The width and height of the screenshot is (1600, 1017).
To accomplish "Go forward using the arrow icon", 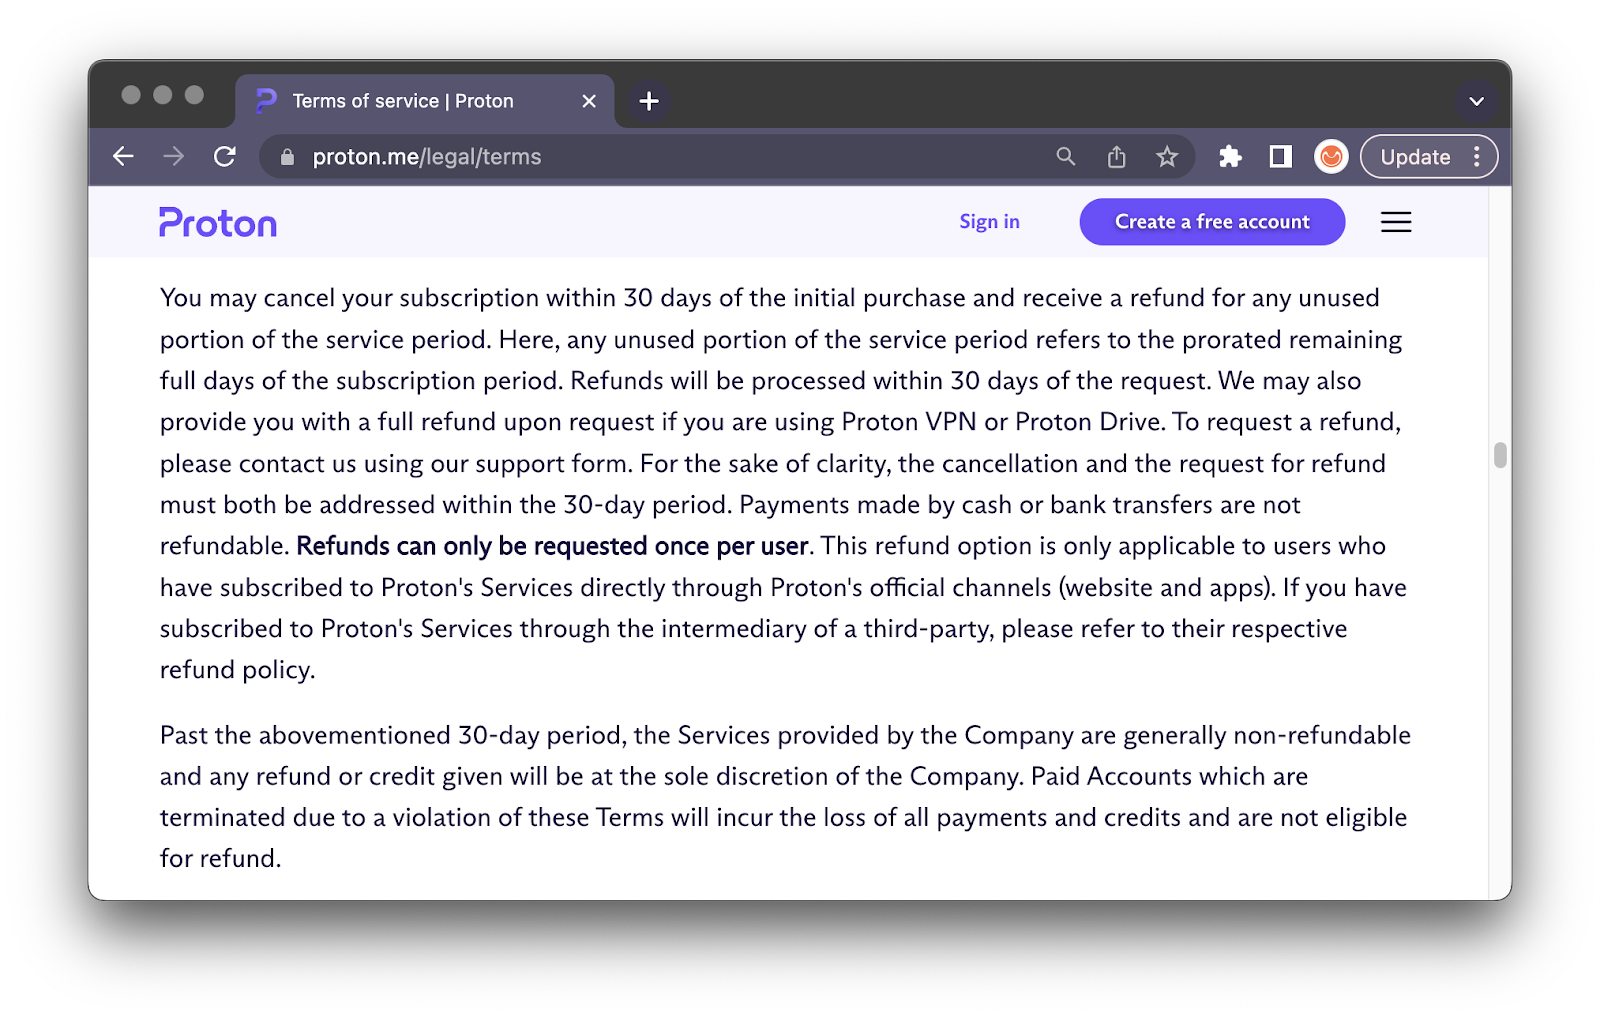I will point(174,156).
